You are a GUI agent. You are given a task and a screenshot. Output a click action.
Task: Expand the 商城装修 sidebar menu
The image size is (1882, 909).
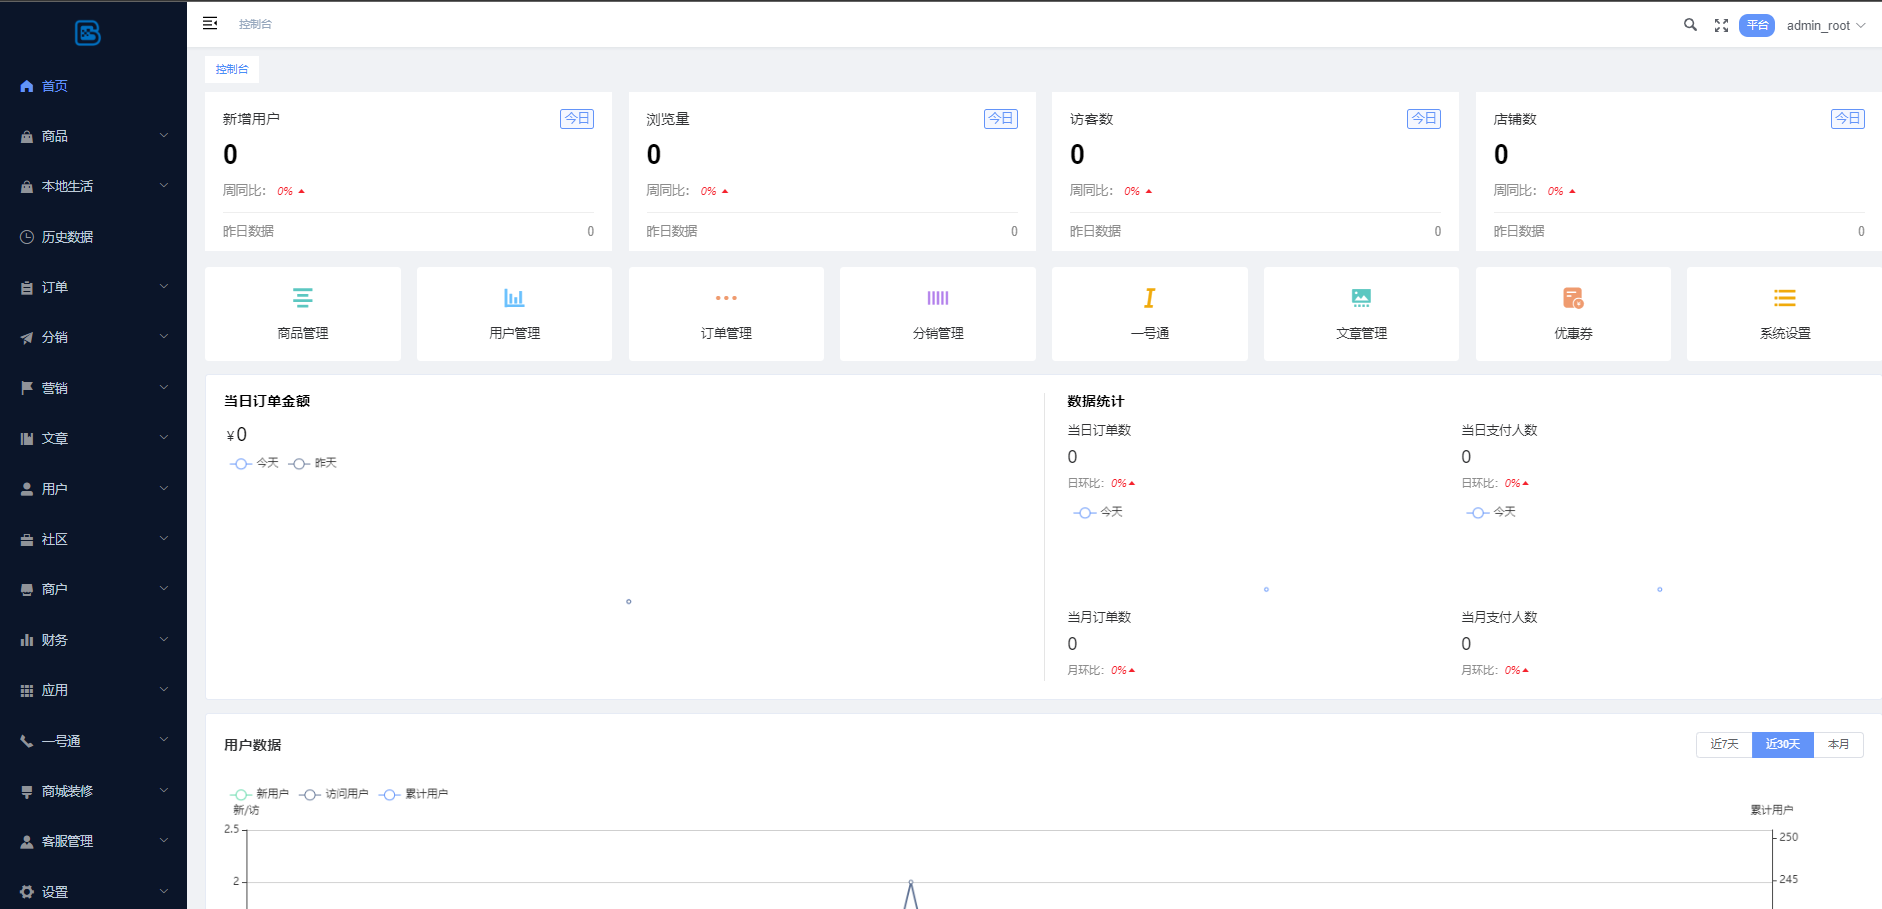(x=93, y=791)
